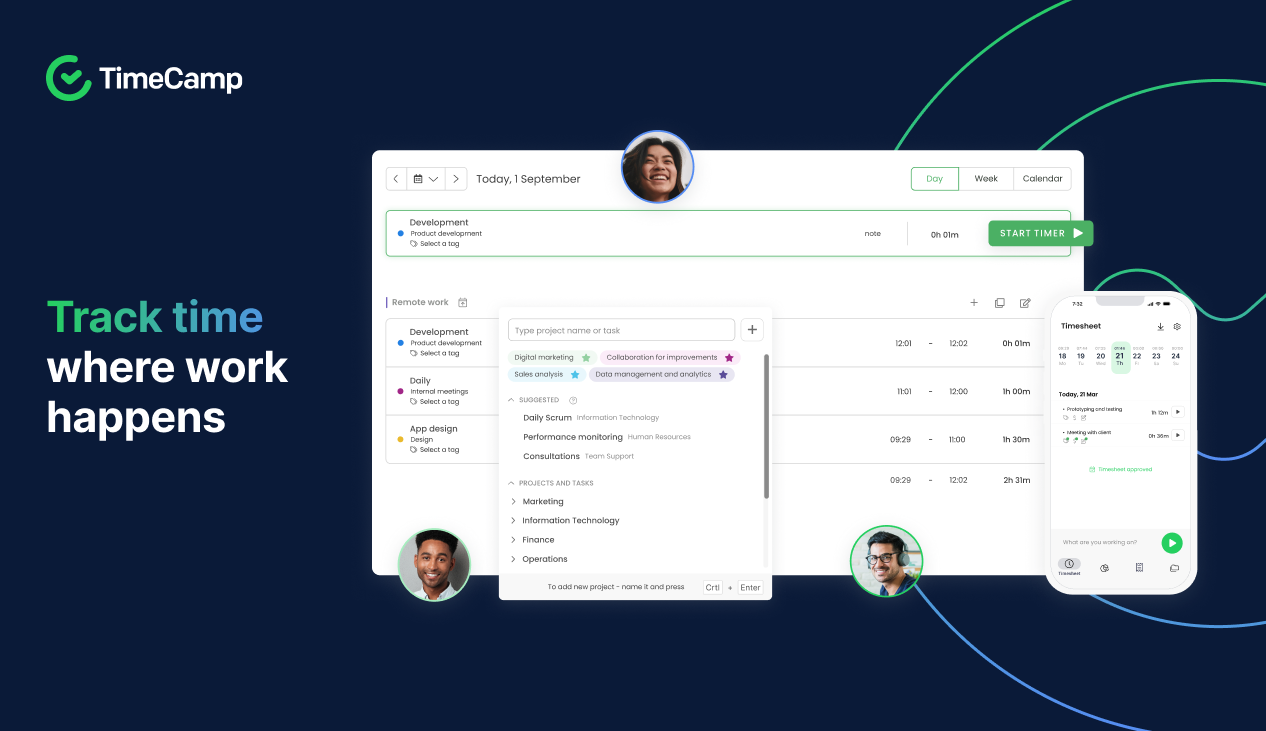The image size is (1266, 731).
Task: Start timer for Meeting with client
Action: pyautogui.click(x=1177, y=435)
